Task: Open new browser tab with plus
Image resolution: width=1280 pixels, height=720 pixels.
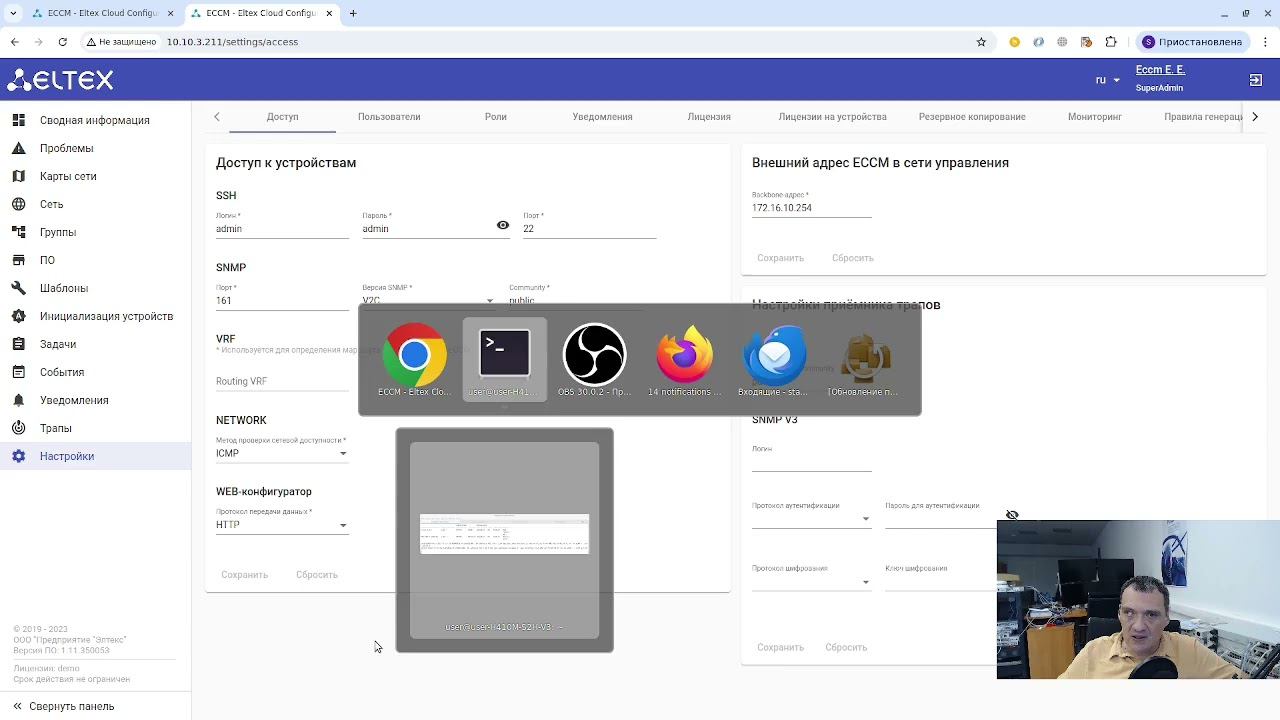Action: [353, 13]
